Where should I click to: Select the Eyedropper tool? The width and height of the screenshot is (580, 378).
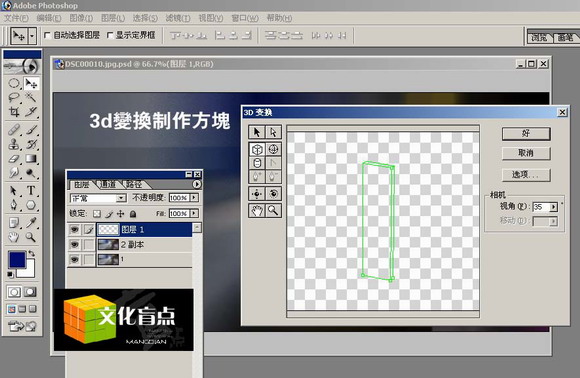(31, 222)
